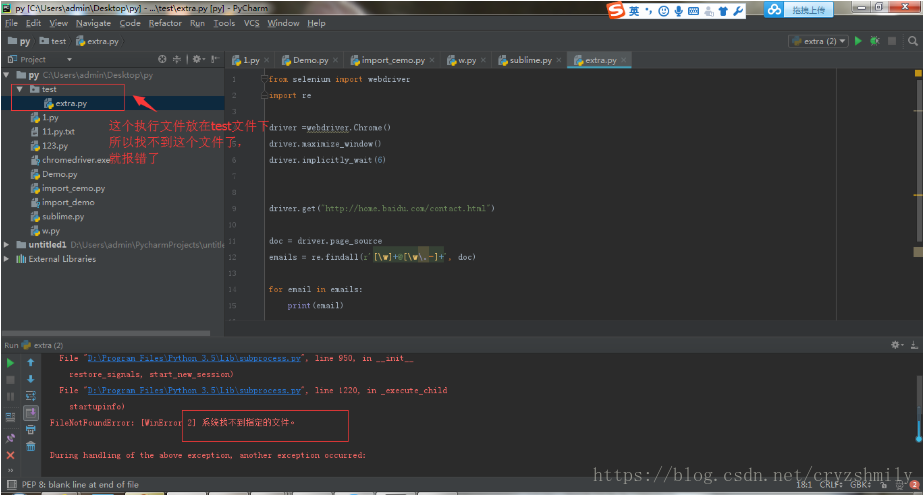Open Sogou toolbox wrench icon
The image size is (924, 495).
[738, 11]
